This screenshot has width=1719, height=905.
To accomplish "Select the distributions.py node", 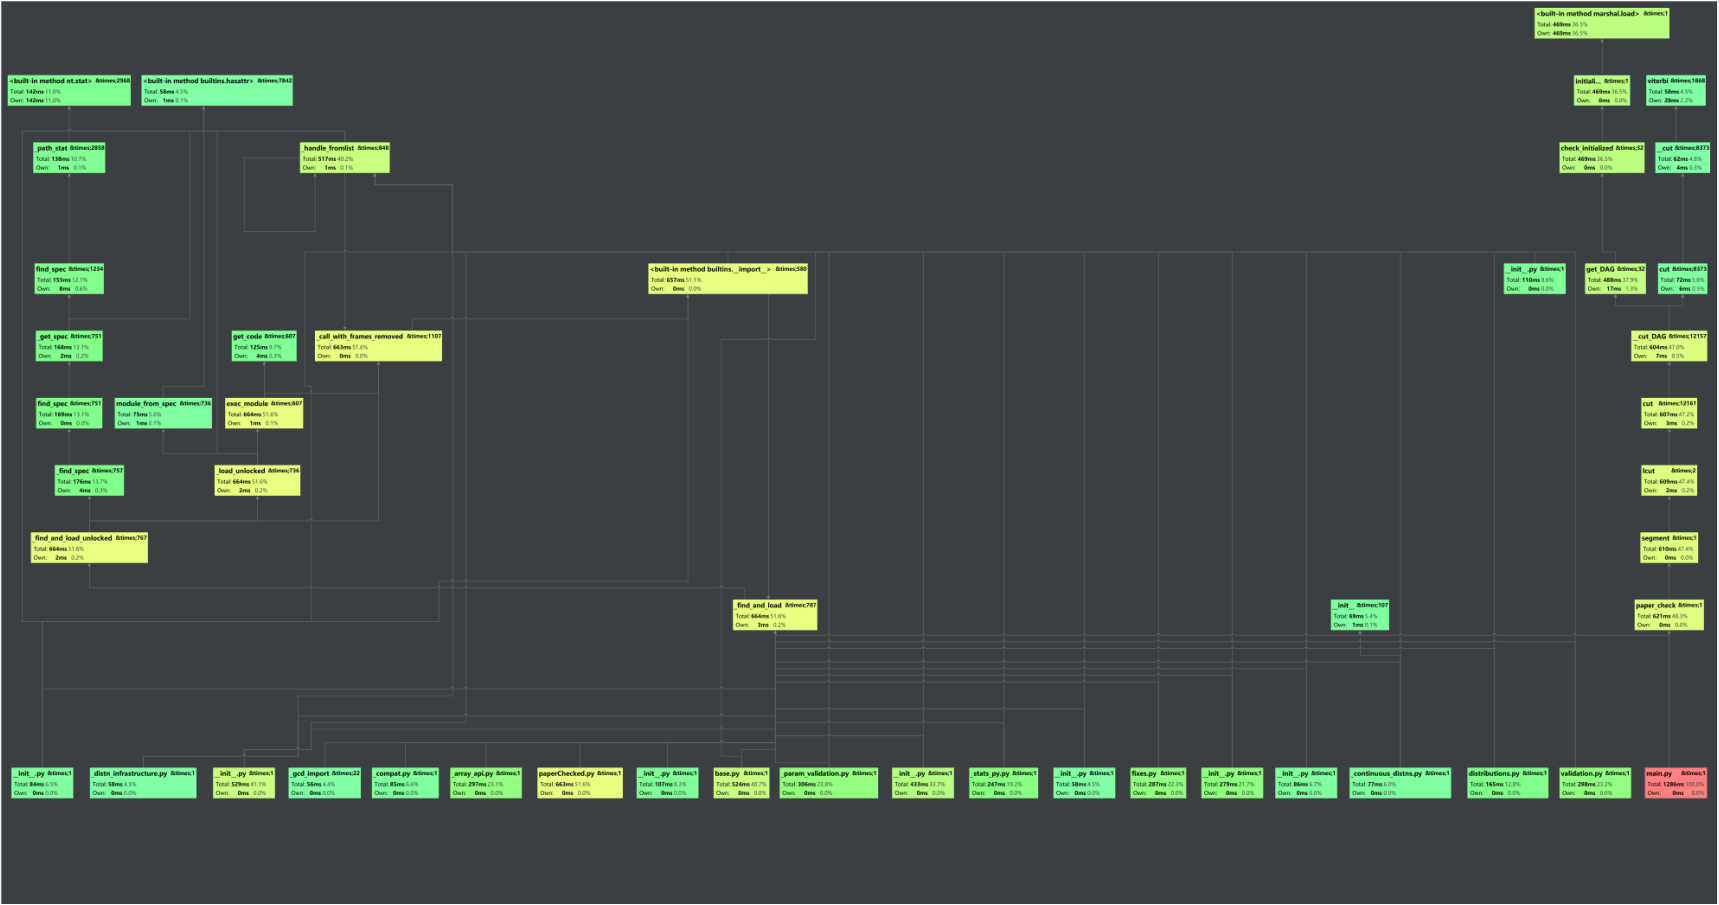I will pyautogui.click(x=1508, y=783).
